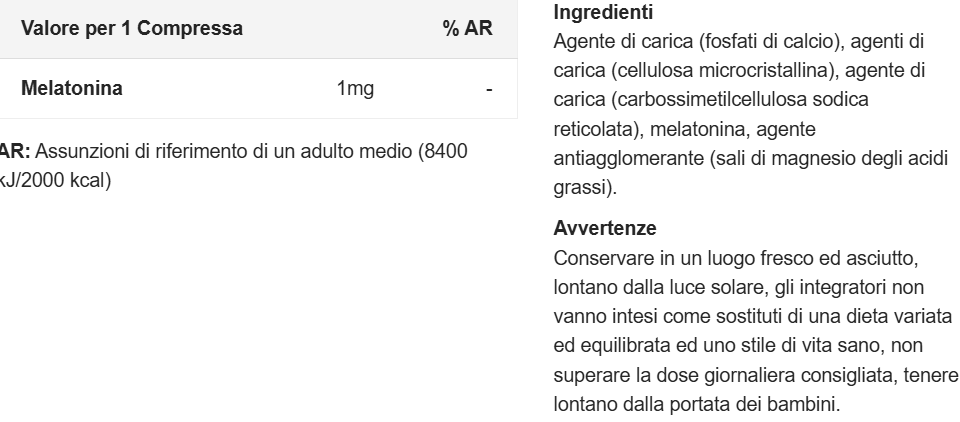Click the 1mg value in the table
The height and width of the screenshot is (422, 960).
(x=355, y=89)
